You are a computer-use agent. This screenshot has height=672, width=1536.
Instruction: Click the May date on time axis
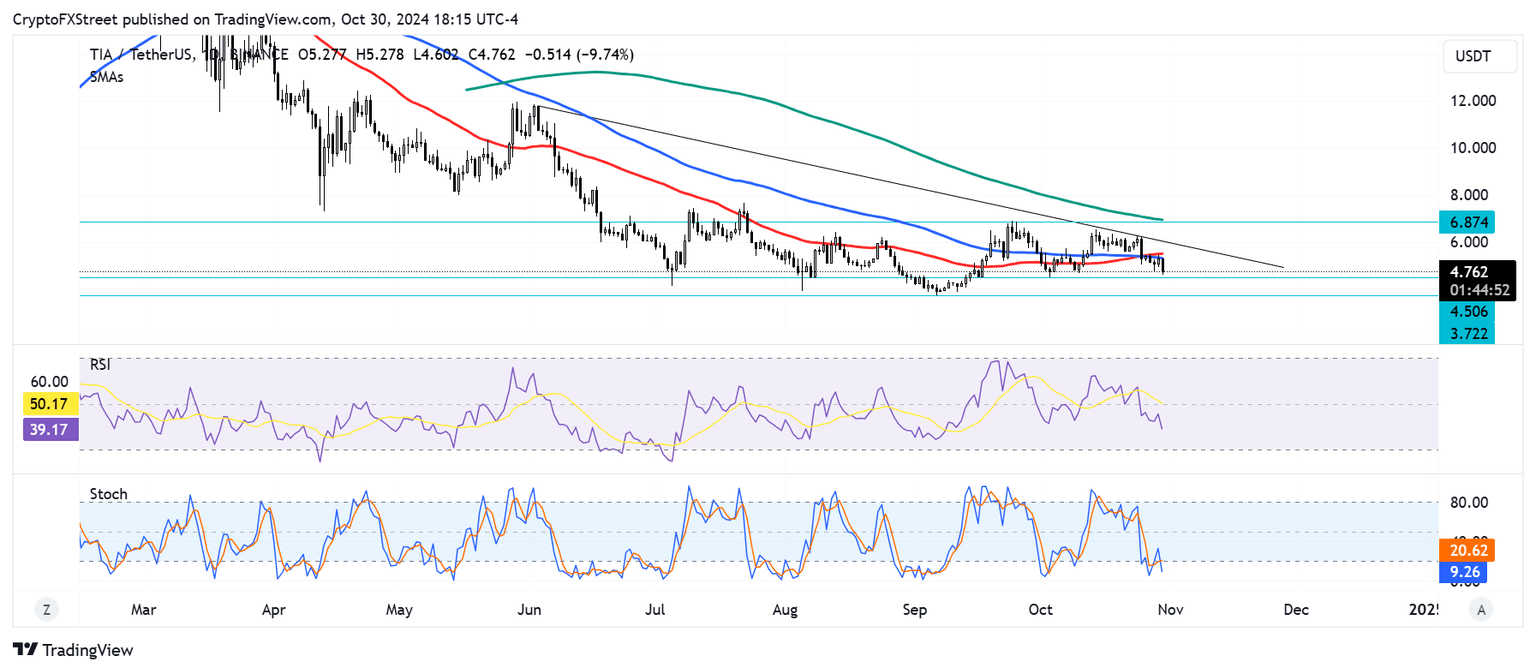tap(400, 609)
